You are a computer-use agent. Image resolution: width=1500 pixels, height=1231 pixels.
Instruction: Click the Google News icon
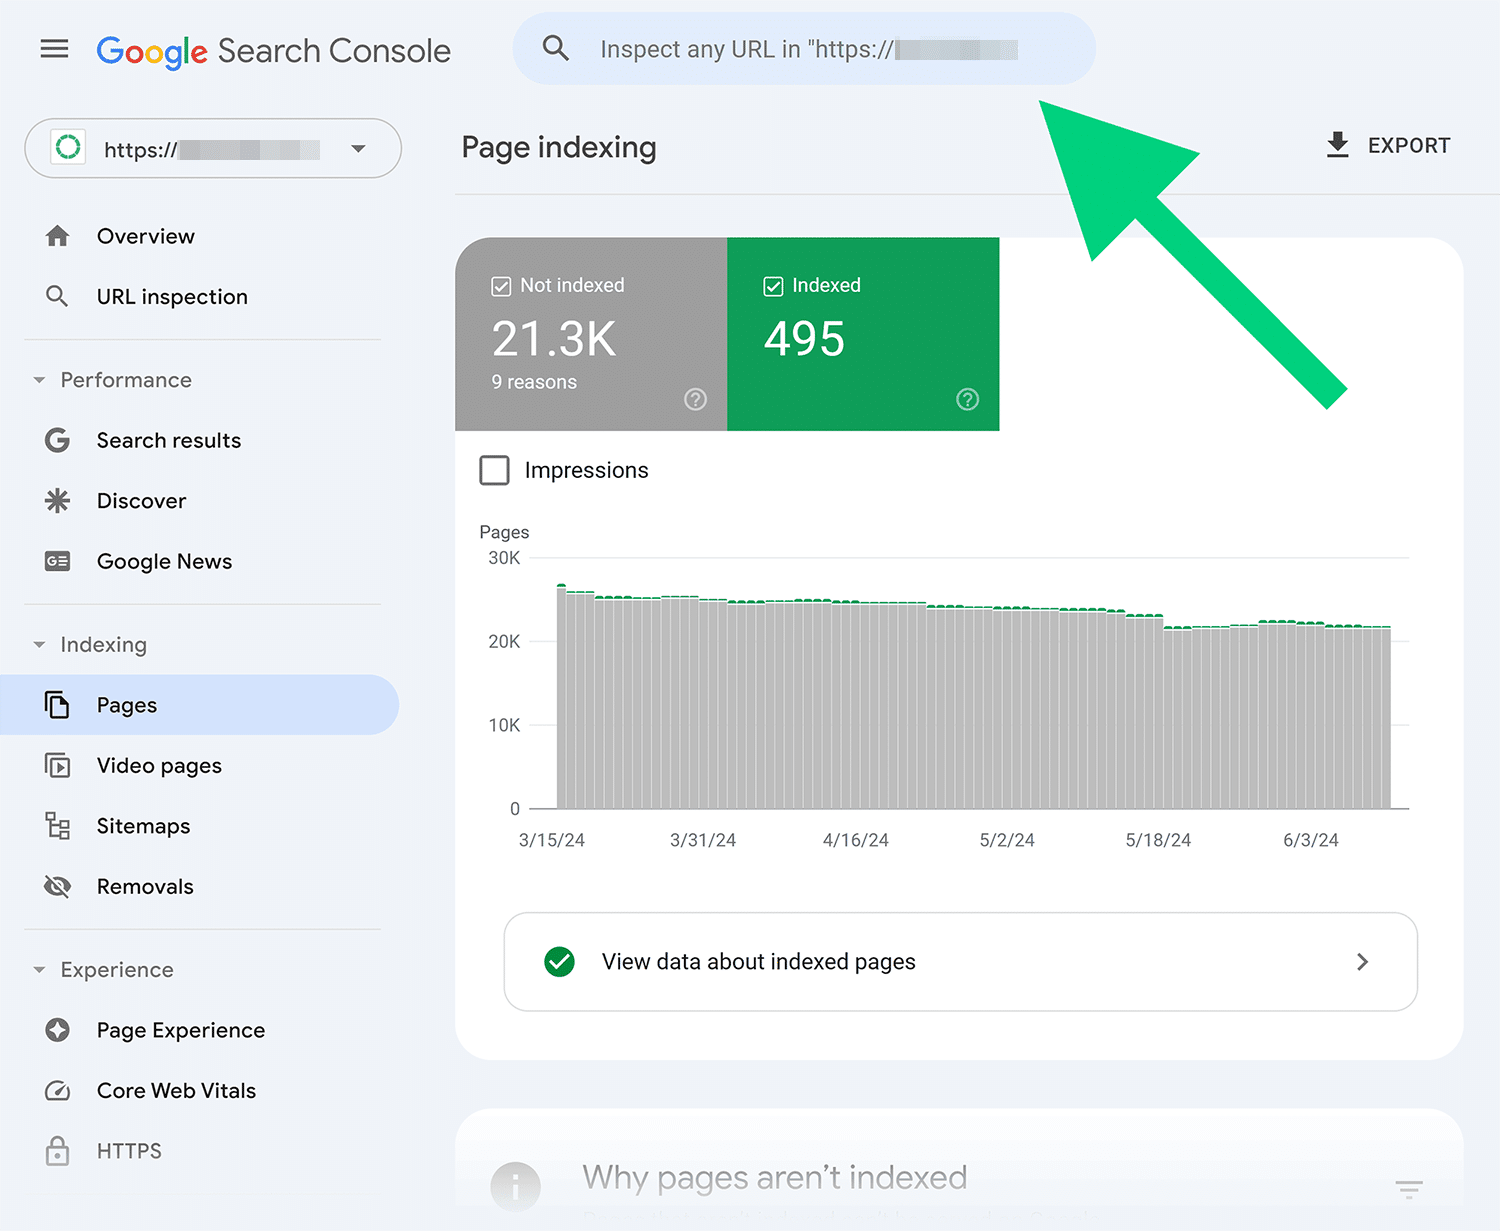58,561
